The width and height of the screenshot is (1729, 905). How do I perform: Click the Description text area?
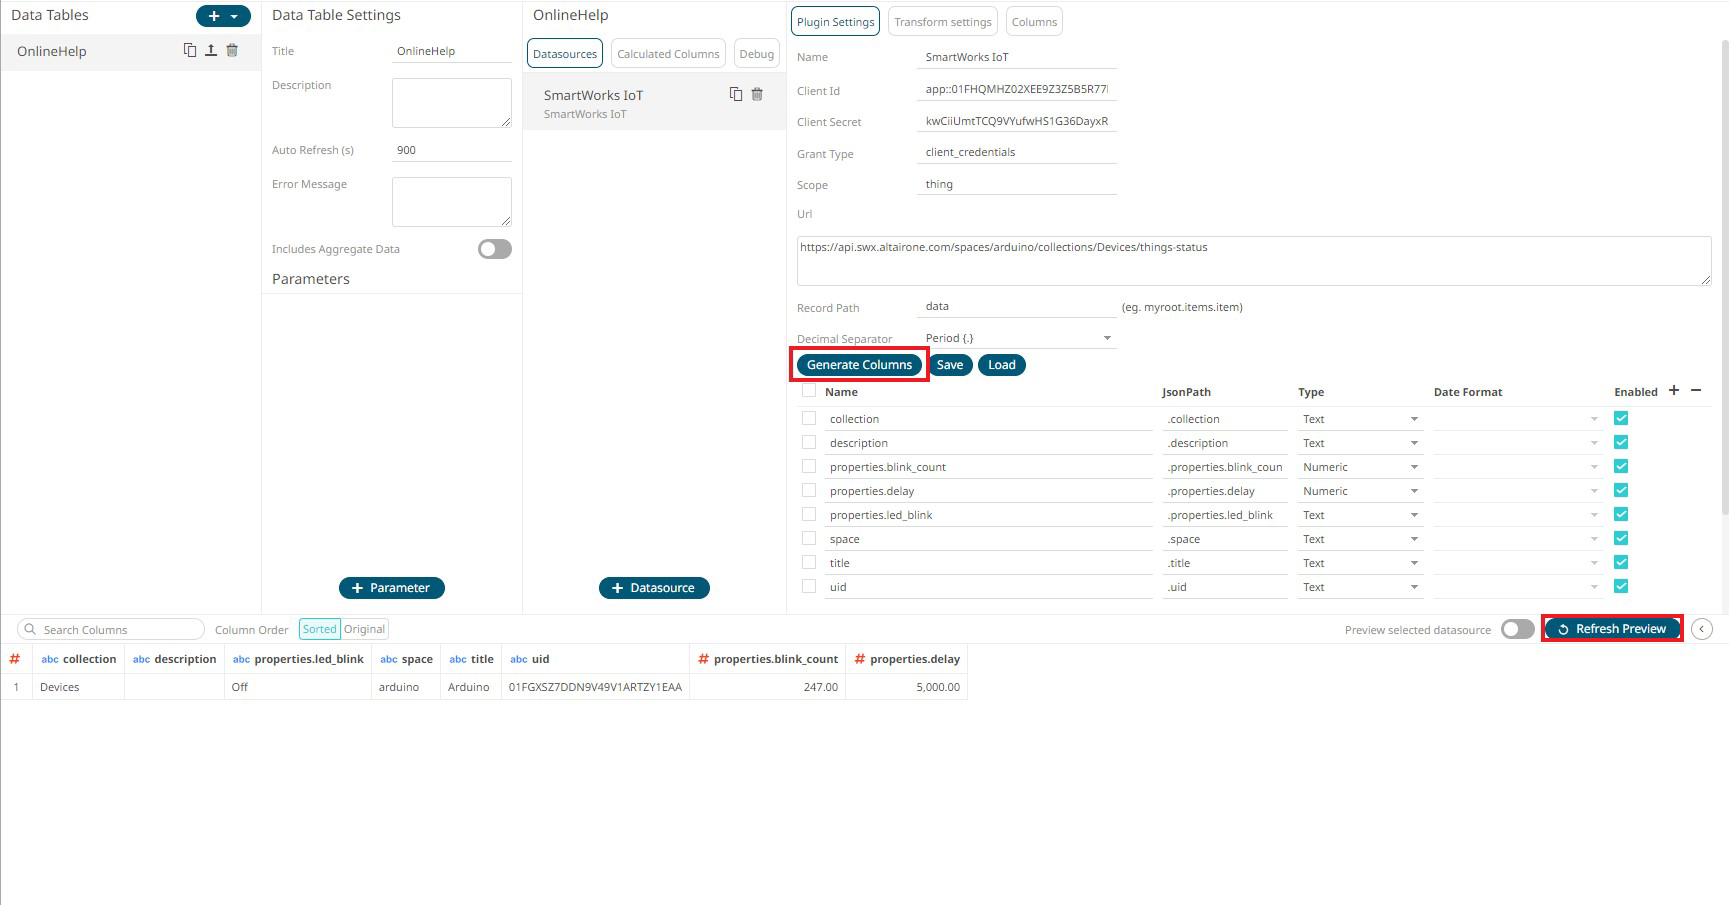tap(452, 103)
